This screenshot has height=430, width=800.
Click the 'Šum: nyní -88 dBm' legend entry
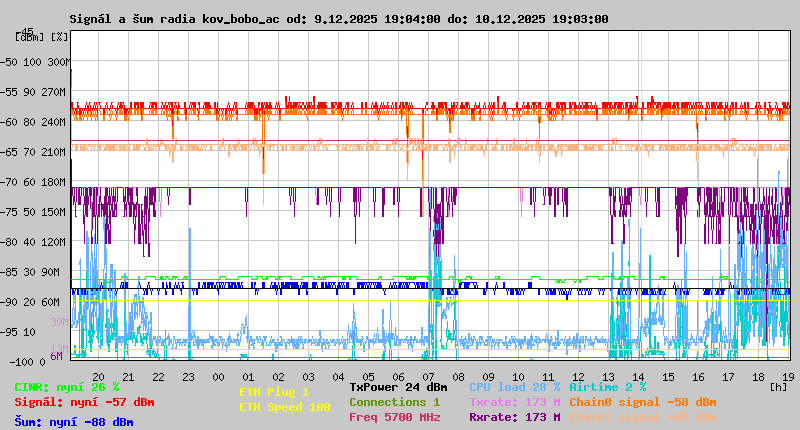(74, 422)
